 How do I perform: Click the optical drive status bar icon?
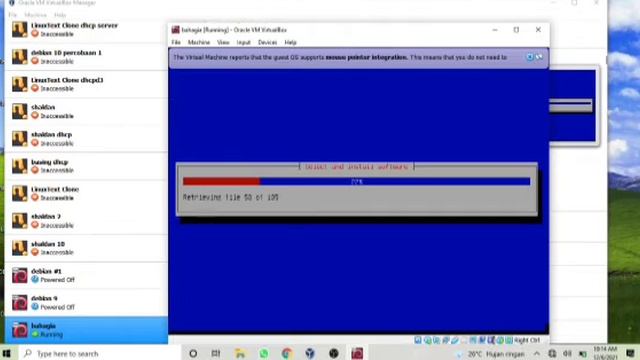[427, 340]
